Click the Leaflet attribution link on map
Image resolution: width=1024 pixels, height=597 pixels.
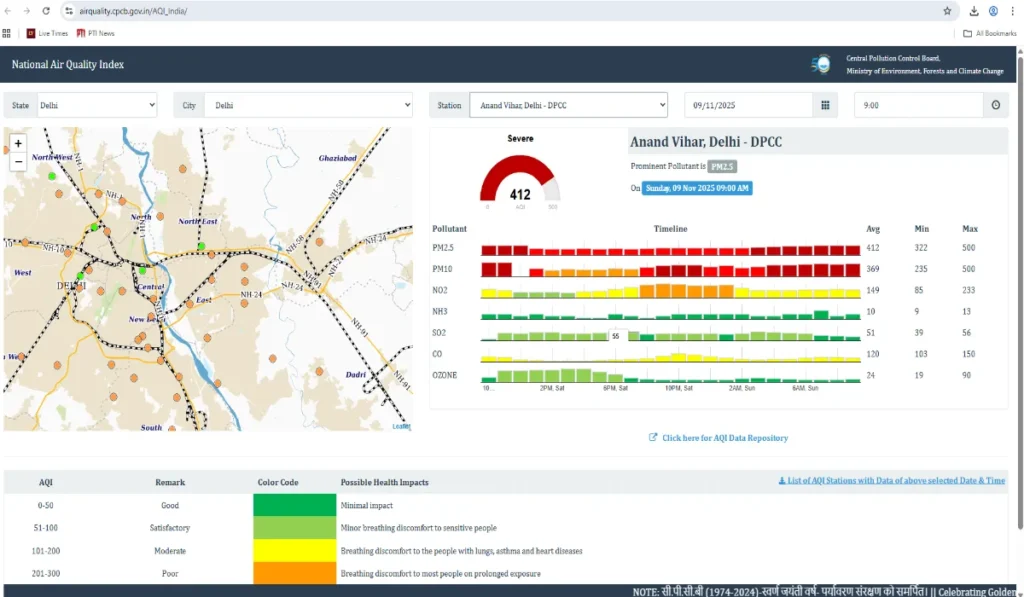pyautogui.click(x=400, y=426)
